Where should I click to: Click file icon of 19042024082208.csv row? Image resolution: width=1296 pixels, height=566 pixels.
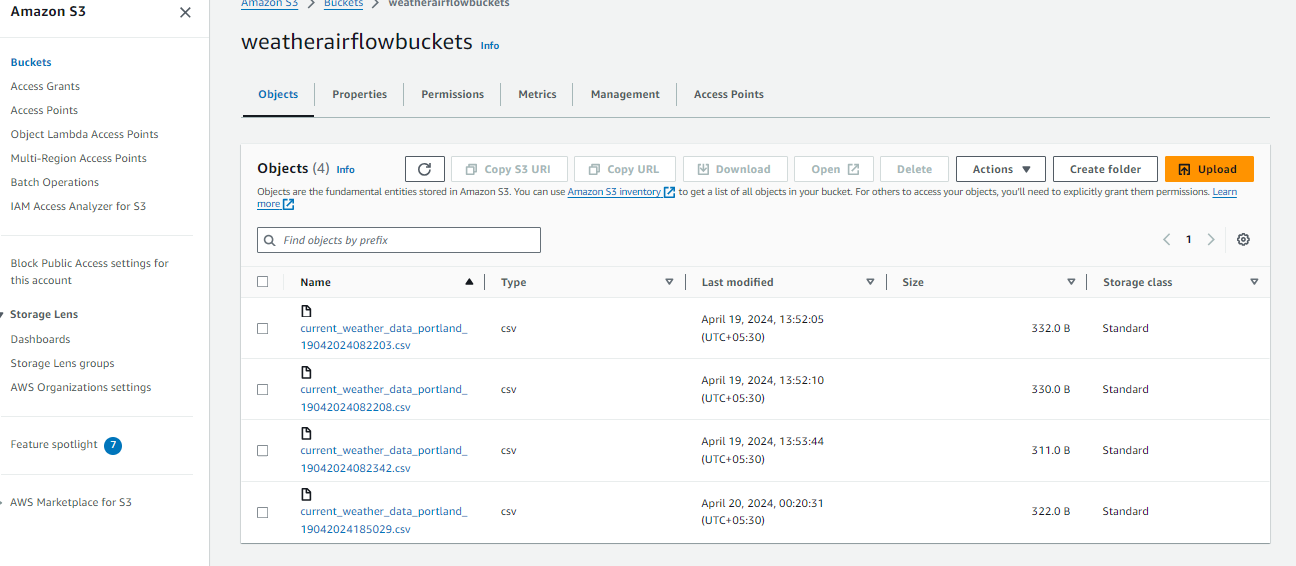click(x=306, y=373)
